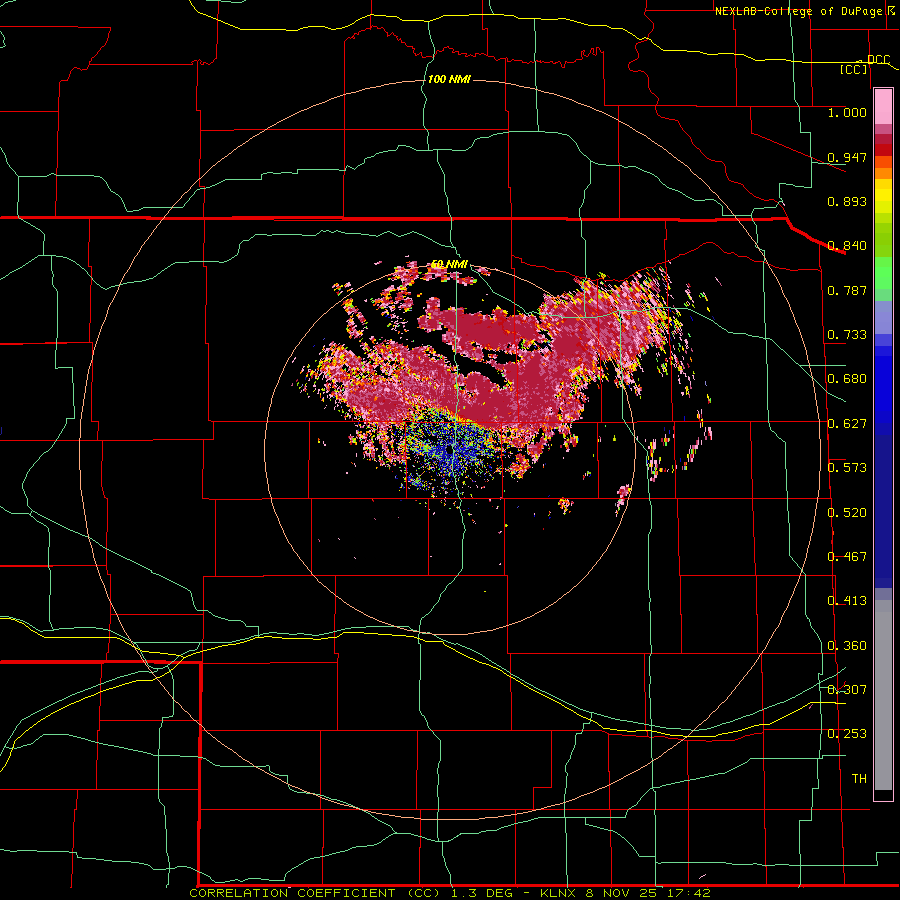Select the 0.413 legend value
Viewport: 900px width, 900px height.
pyautogui.click(x=847, y=601)
